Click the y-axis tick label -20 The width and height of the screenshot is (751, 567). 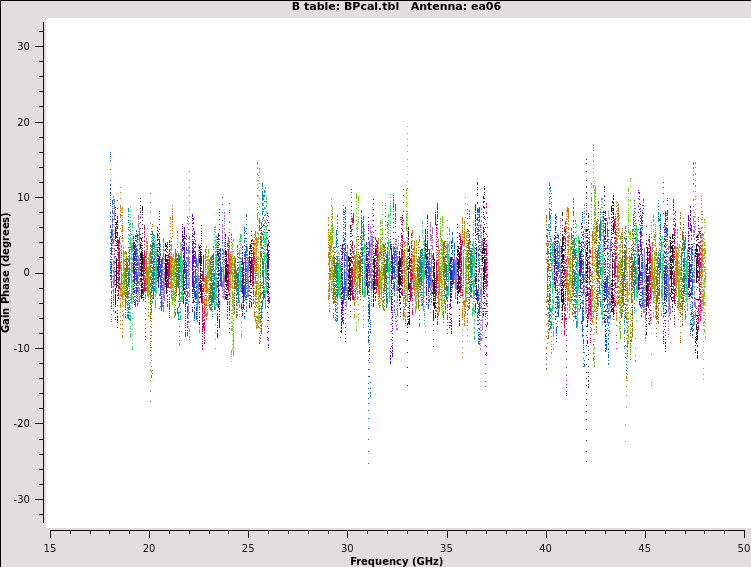click(x=21, y=424)
